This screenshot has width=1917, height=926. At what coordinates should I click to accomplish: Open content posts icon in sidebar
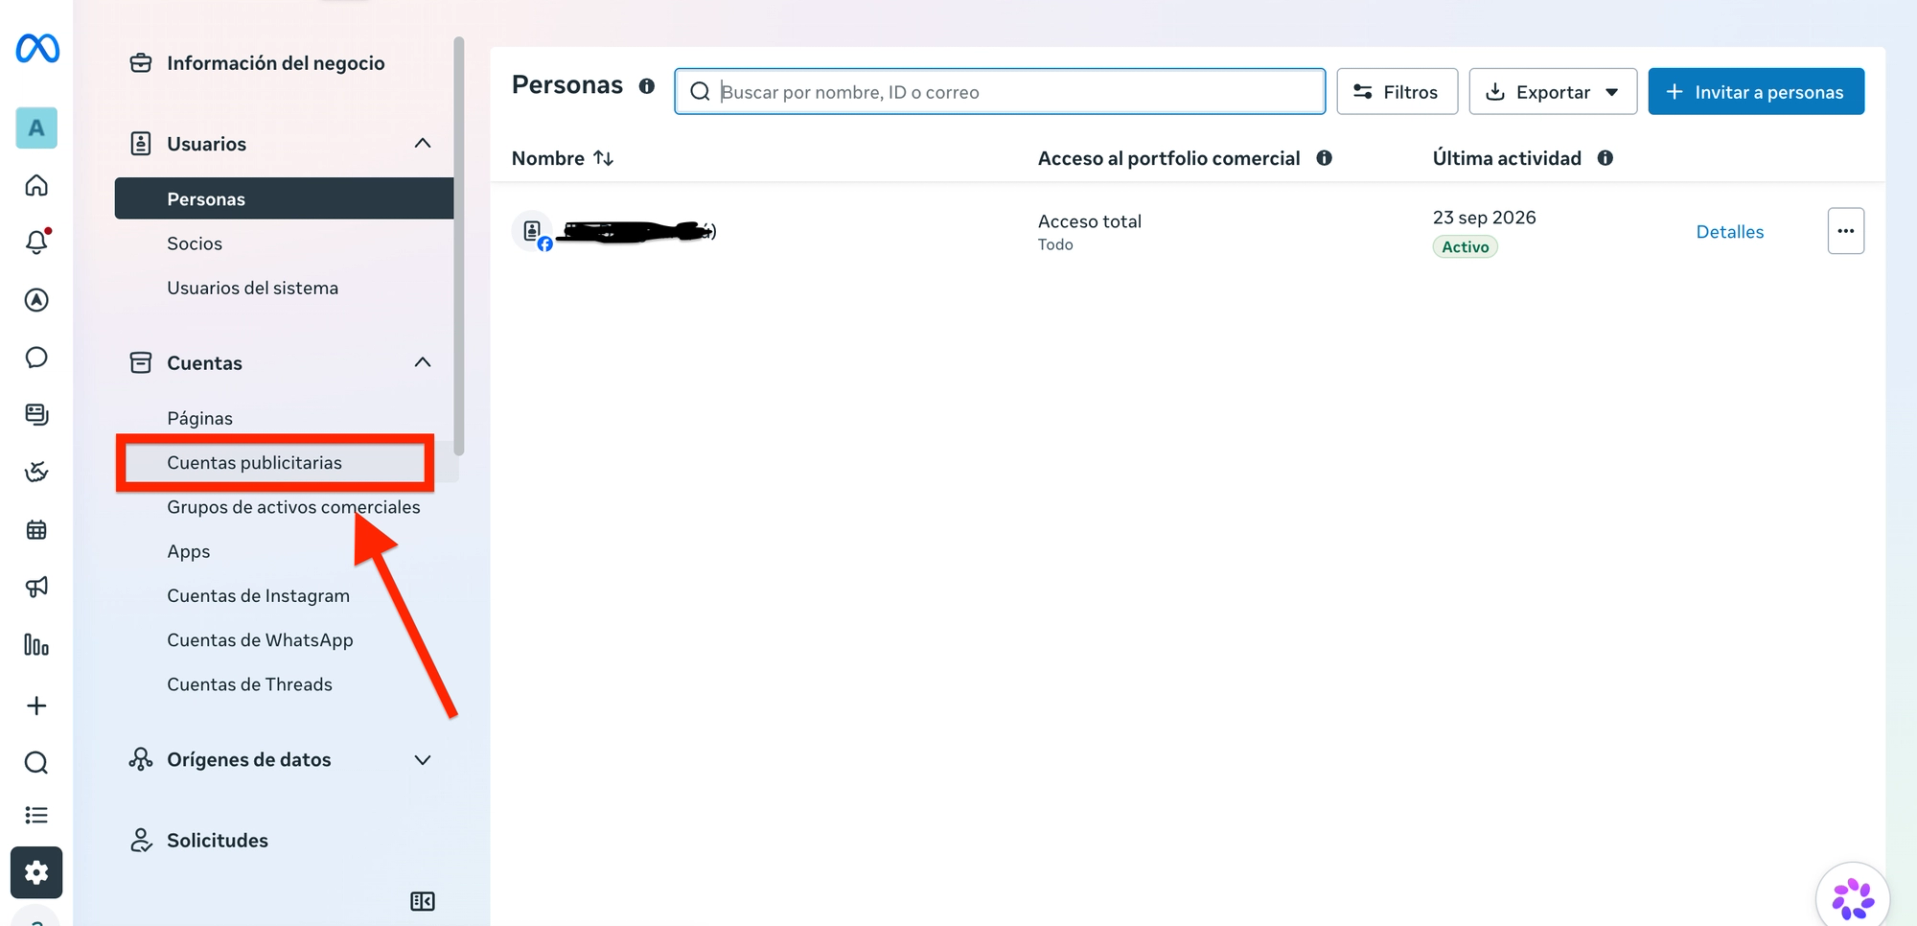36,414
